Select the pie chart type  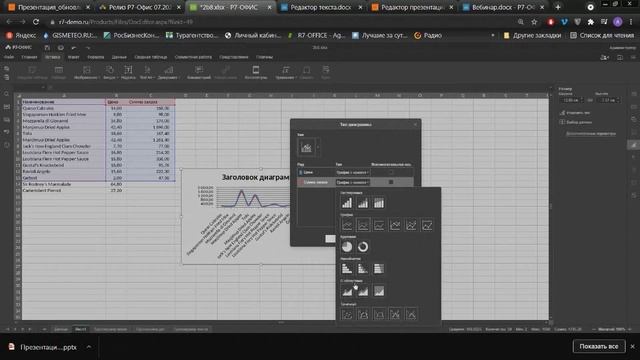[x=347, y=247]
